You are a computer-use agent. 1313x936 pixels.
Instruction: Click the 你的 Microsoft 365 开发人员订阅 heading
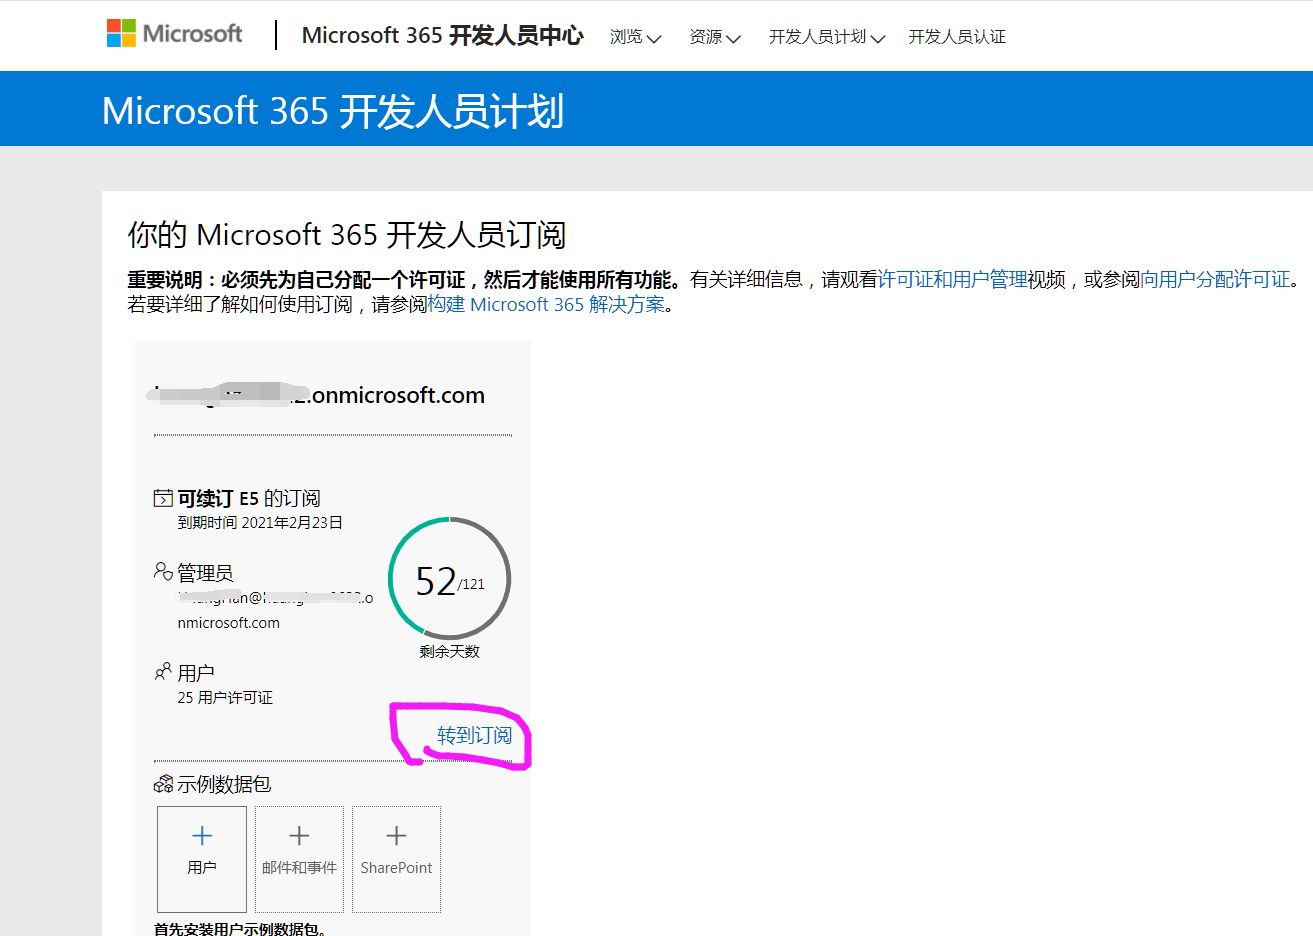pos(347,235)
